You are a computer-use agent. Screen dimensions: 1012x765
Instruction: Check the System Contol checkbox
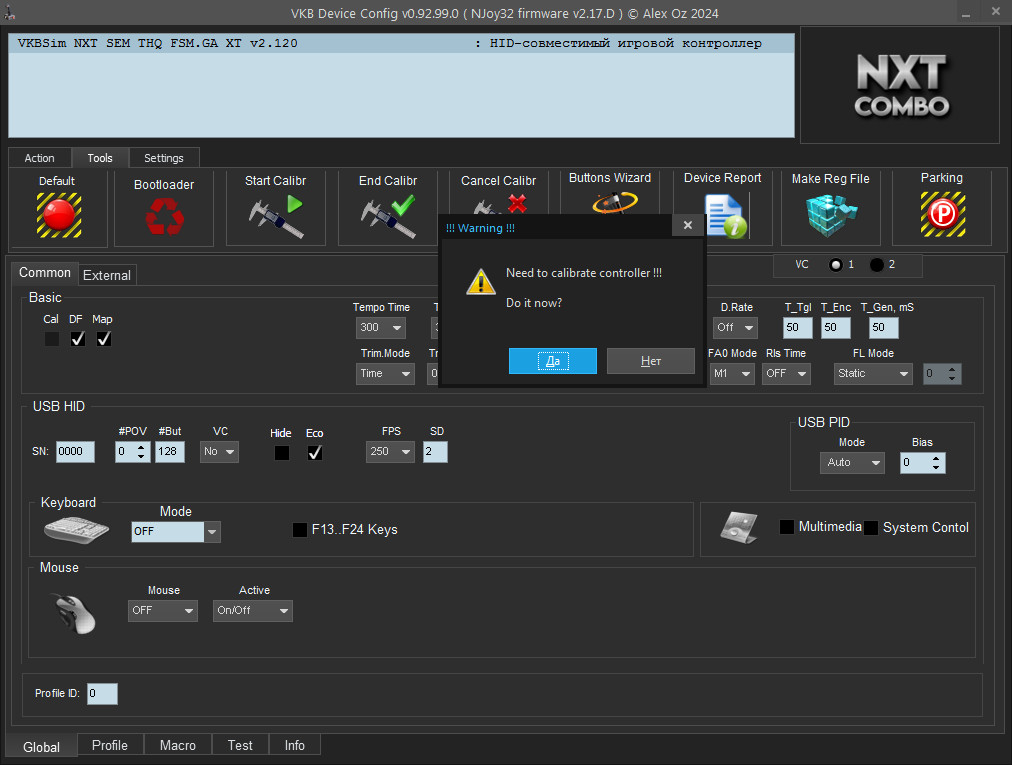pyautogui.click(x=871, y=527)
